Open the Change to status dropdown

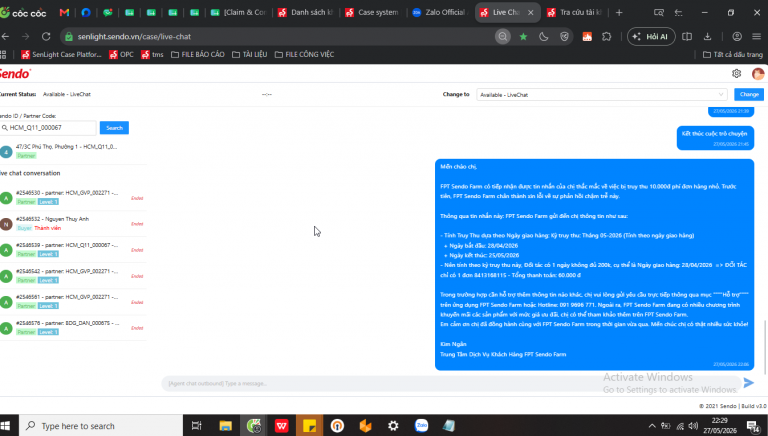click(601, 95)
